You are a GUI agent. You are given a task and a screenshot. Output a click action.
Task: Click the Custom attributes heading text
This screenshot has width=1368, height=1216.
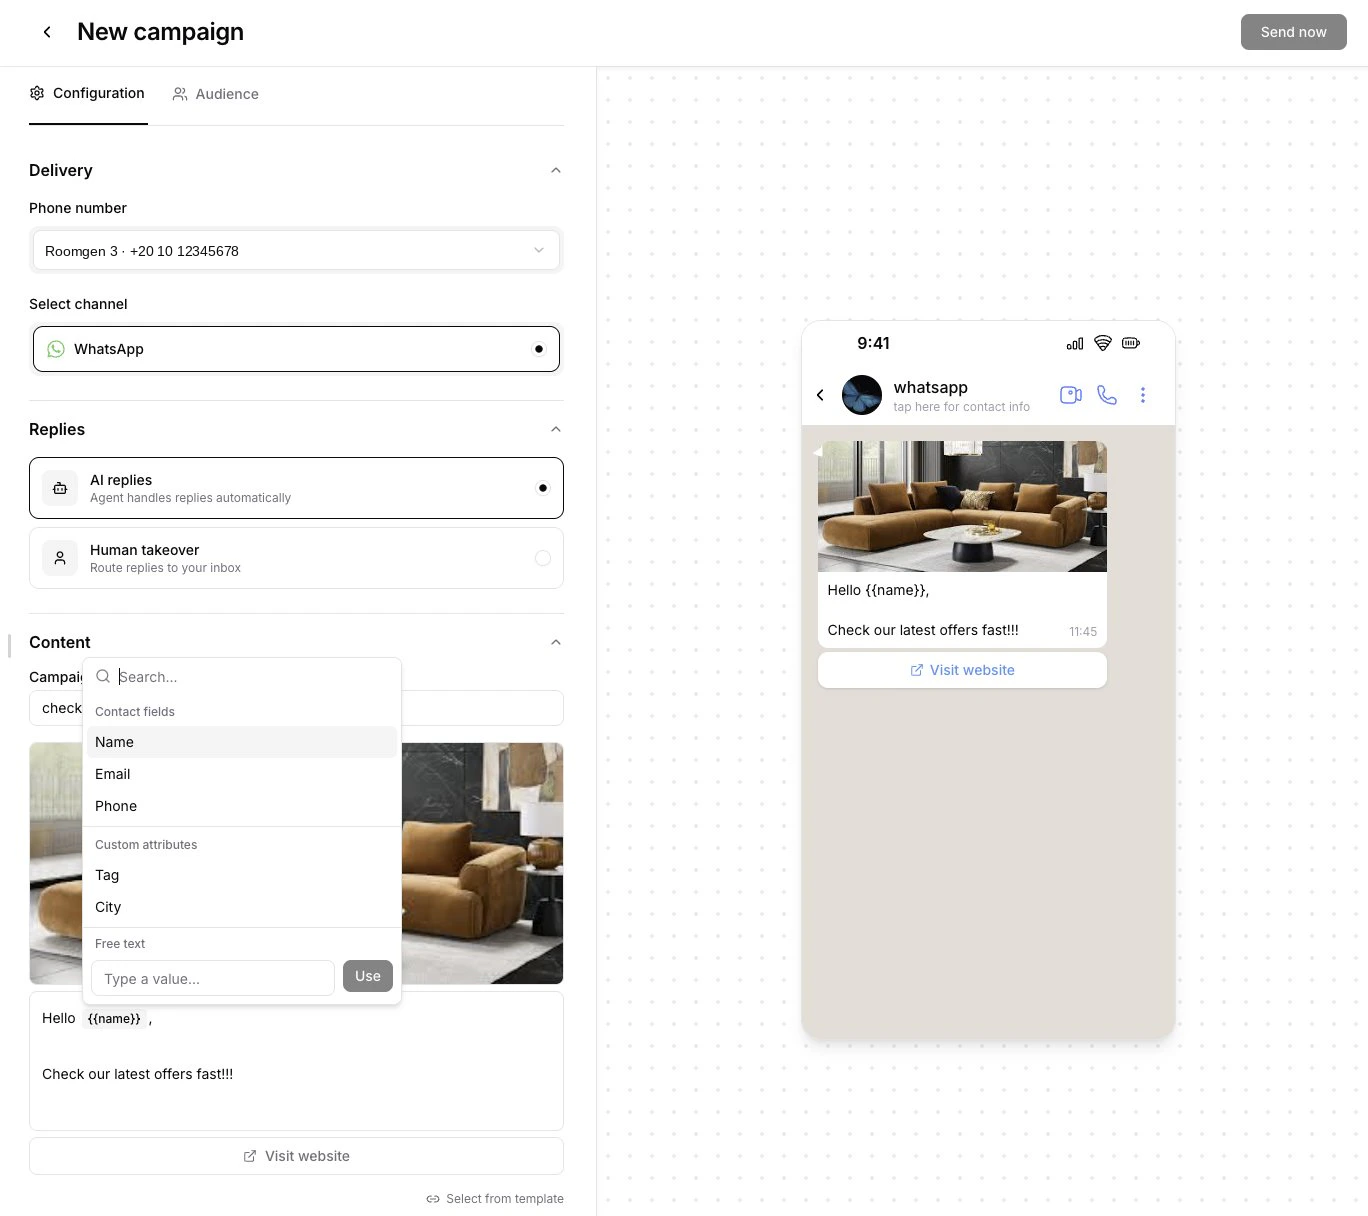(x=146, y=845)
